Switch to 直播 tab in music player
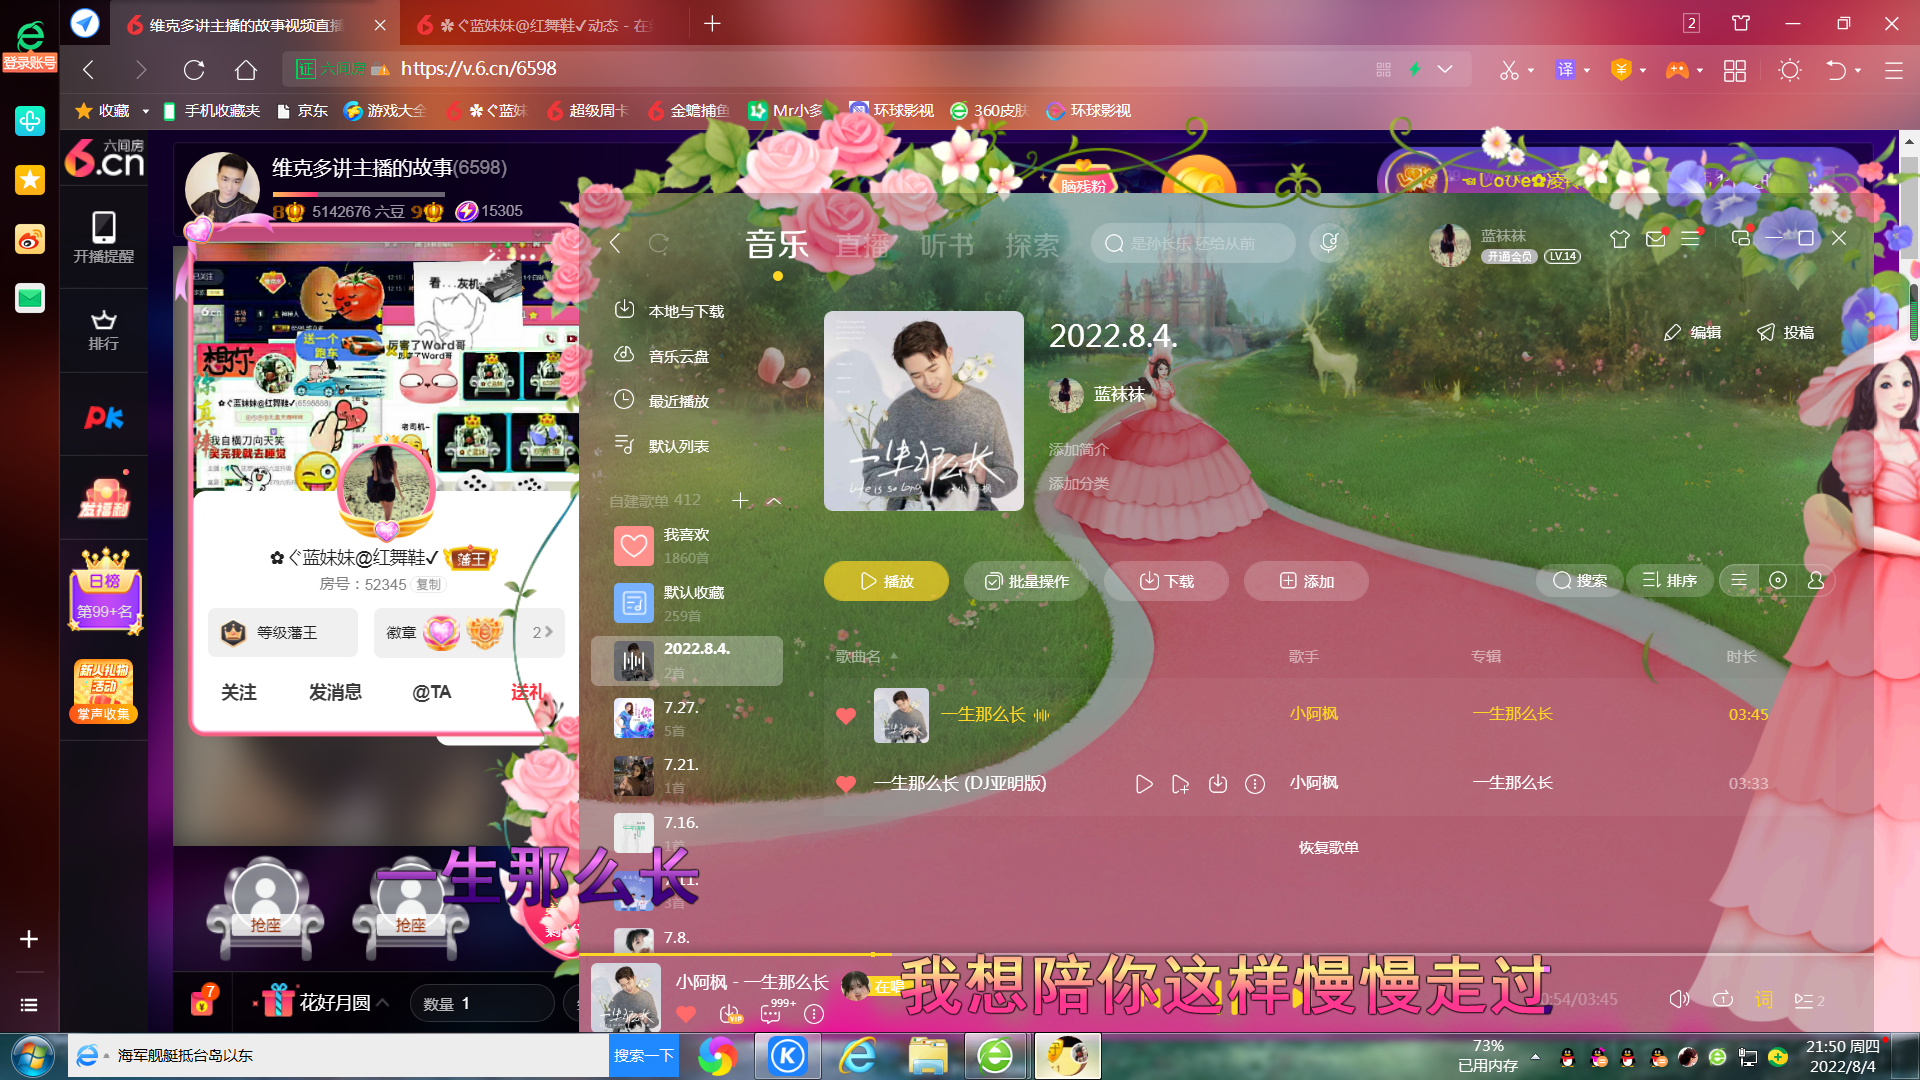The image size is (1920, 1080). click(x=863, y=244)
